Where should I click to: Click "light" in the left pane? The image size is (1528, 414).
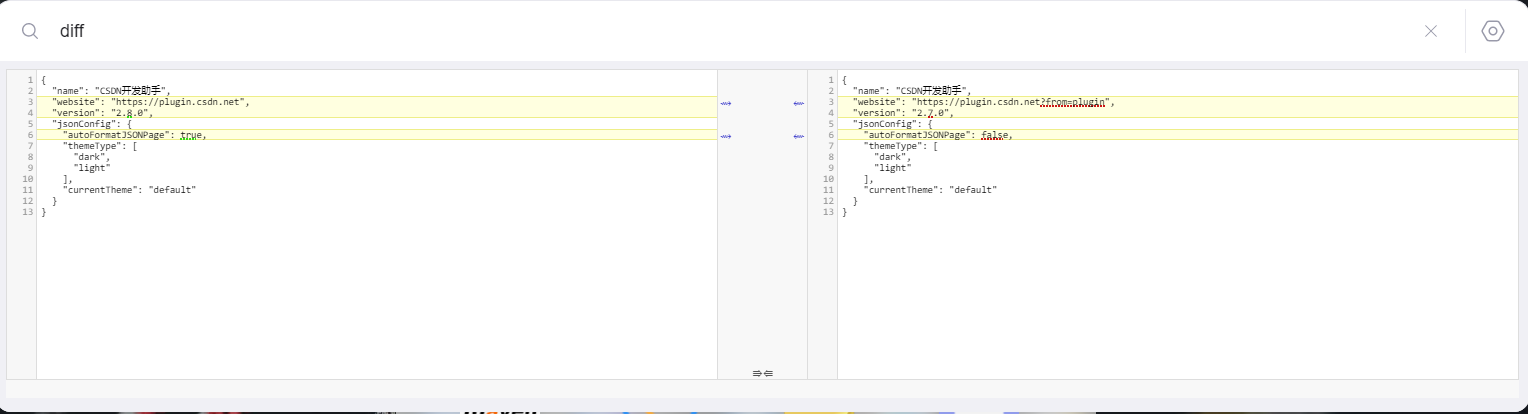coord(91,168)
